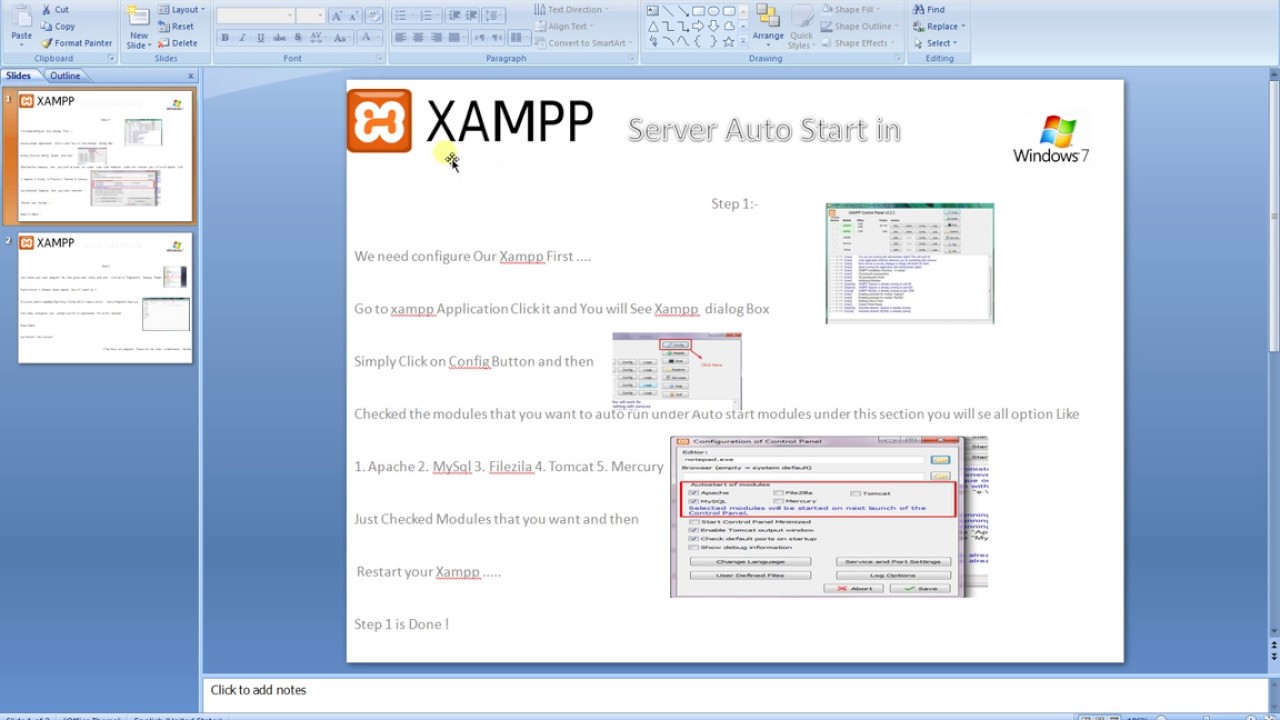The height and width of the screenshot is (720, 1280).
Task: Expand the shapes gallery More button
Action: [743, 42]
